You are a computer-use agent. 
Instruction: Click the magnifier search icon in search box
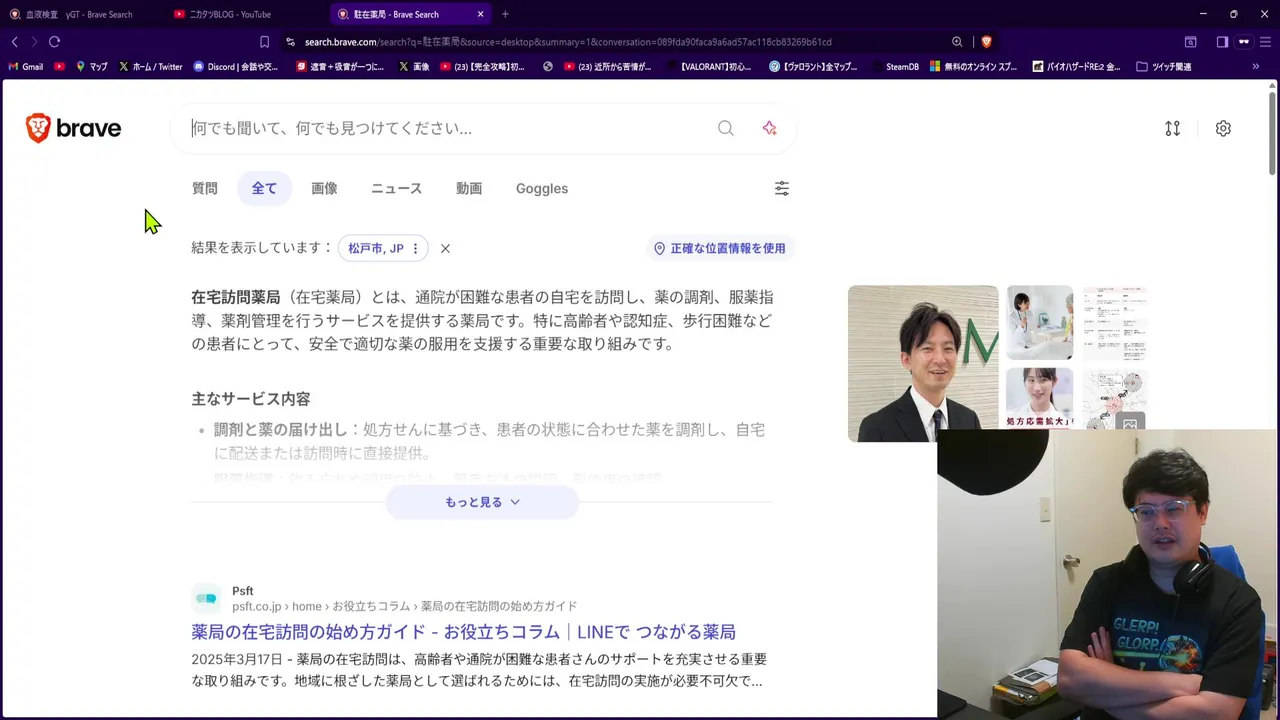tap(726, 128)
